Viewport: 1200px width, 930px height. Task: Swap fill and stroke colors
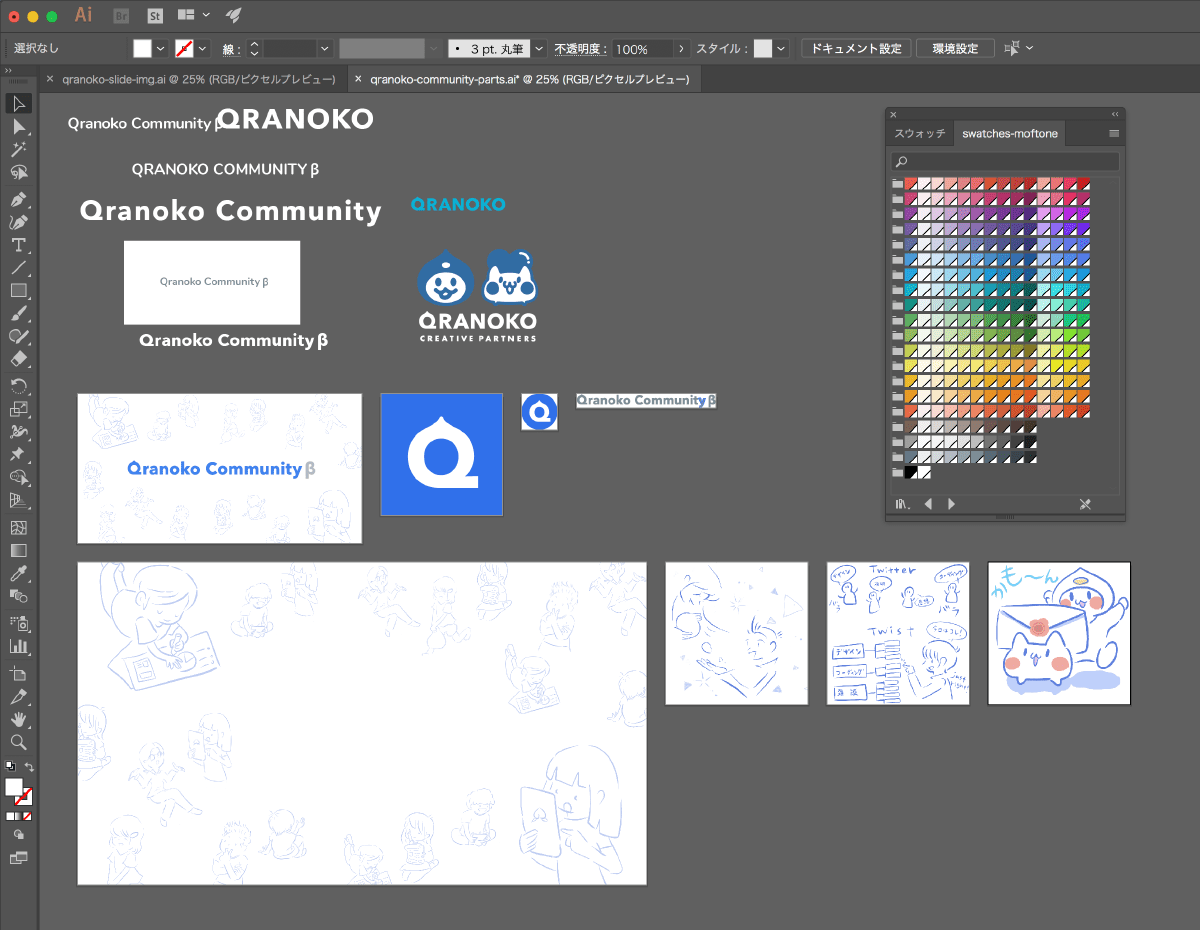pyautogui.click(x=30, y=767)
